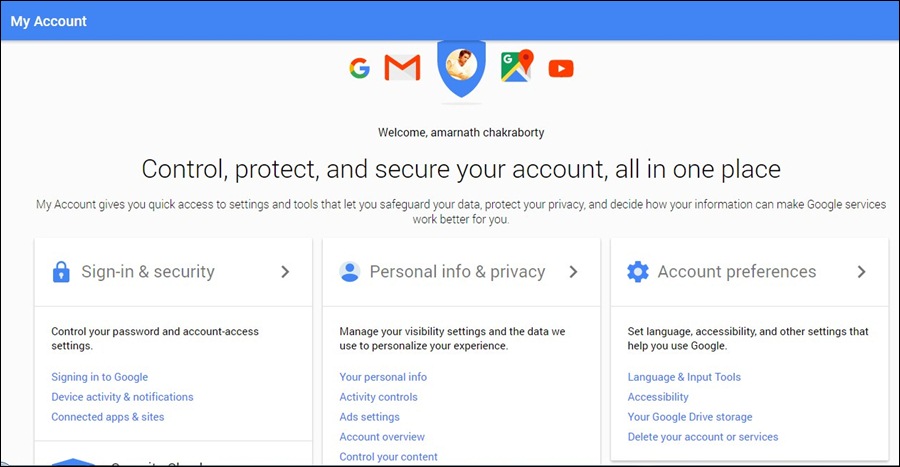Open the Google Maps icon
The image size is (900, 467).
pos(517,66)
